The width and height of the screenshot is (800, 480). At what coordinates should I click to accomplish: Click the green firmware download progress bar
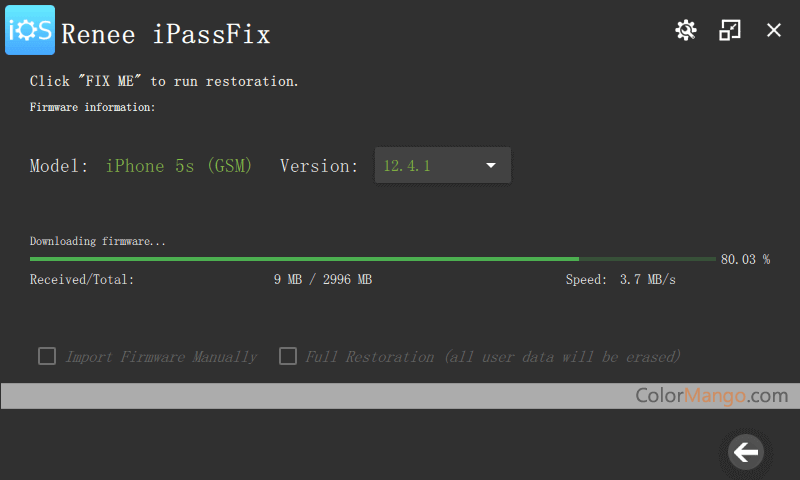(x=304, y=259)
